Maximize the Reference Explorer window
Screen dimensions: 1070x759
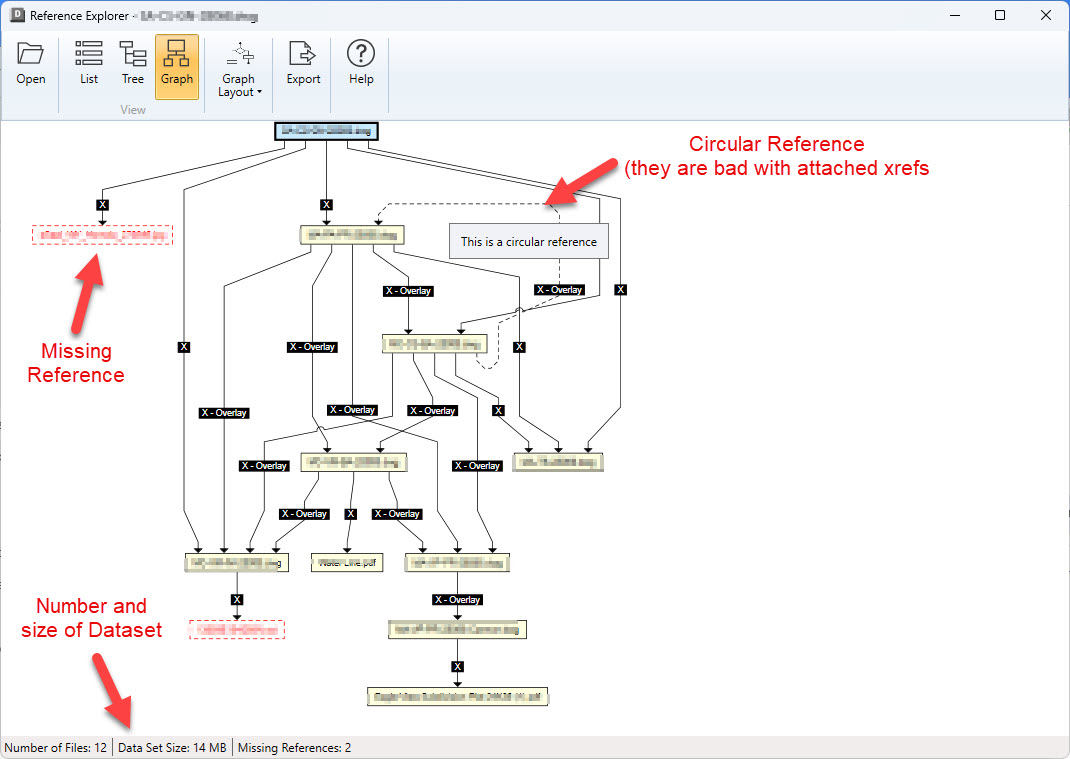coord(1000,16)
